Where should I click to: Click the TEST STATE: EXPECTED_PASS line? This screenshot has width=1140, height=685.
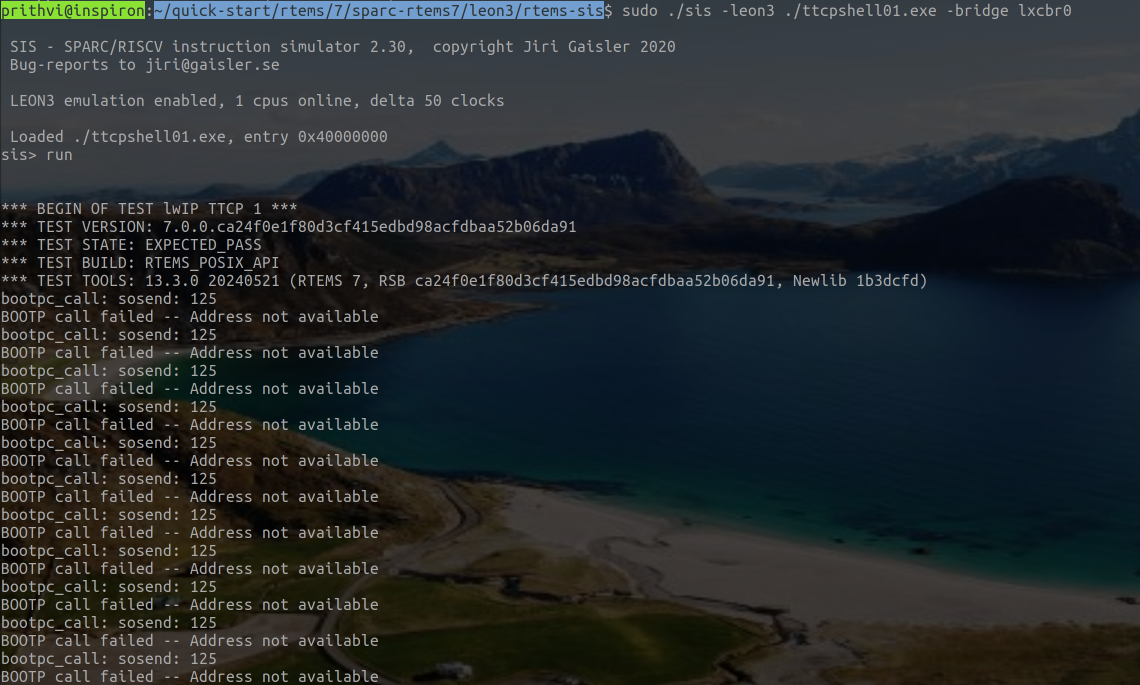point(131,245)
